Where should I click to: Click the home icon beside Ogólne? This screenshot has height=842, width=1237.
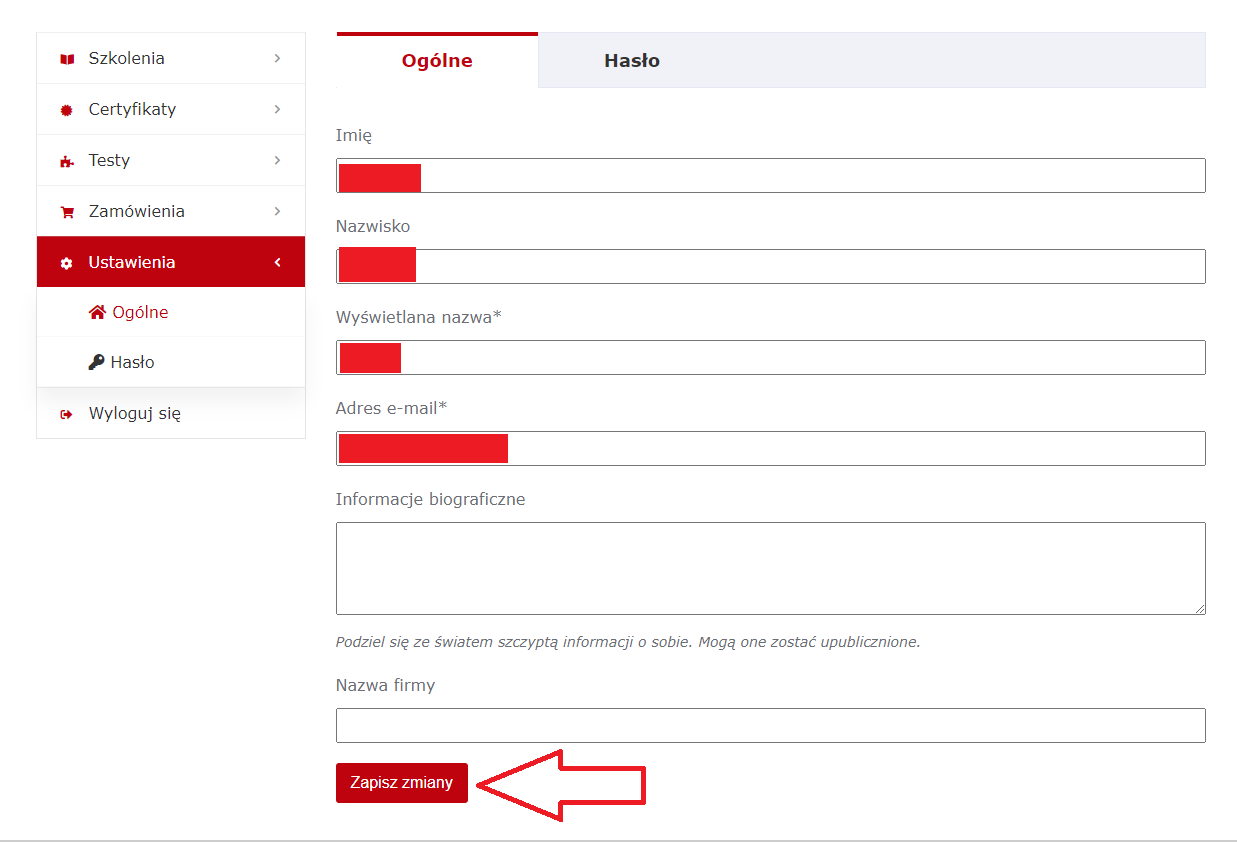click(x=97, y=312)
